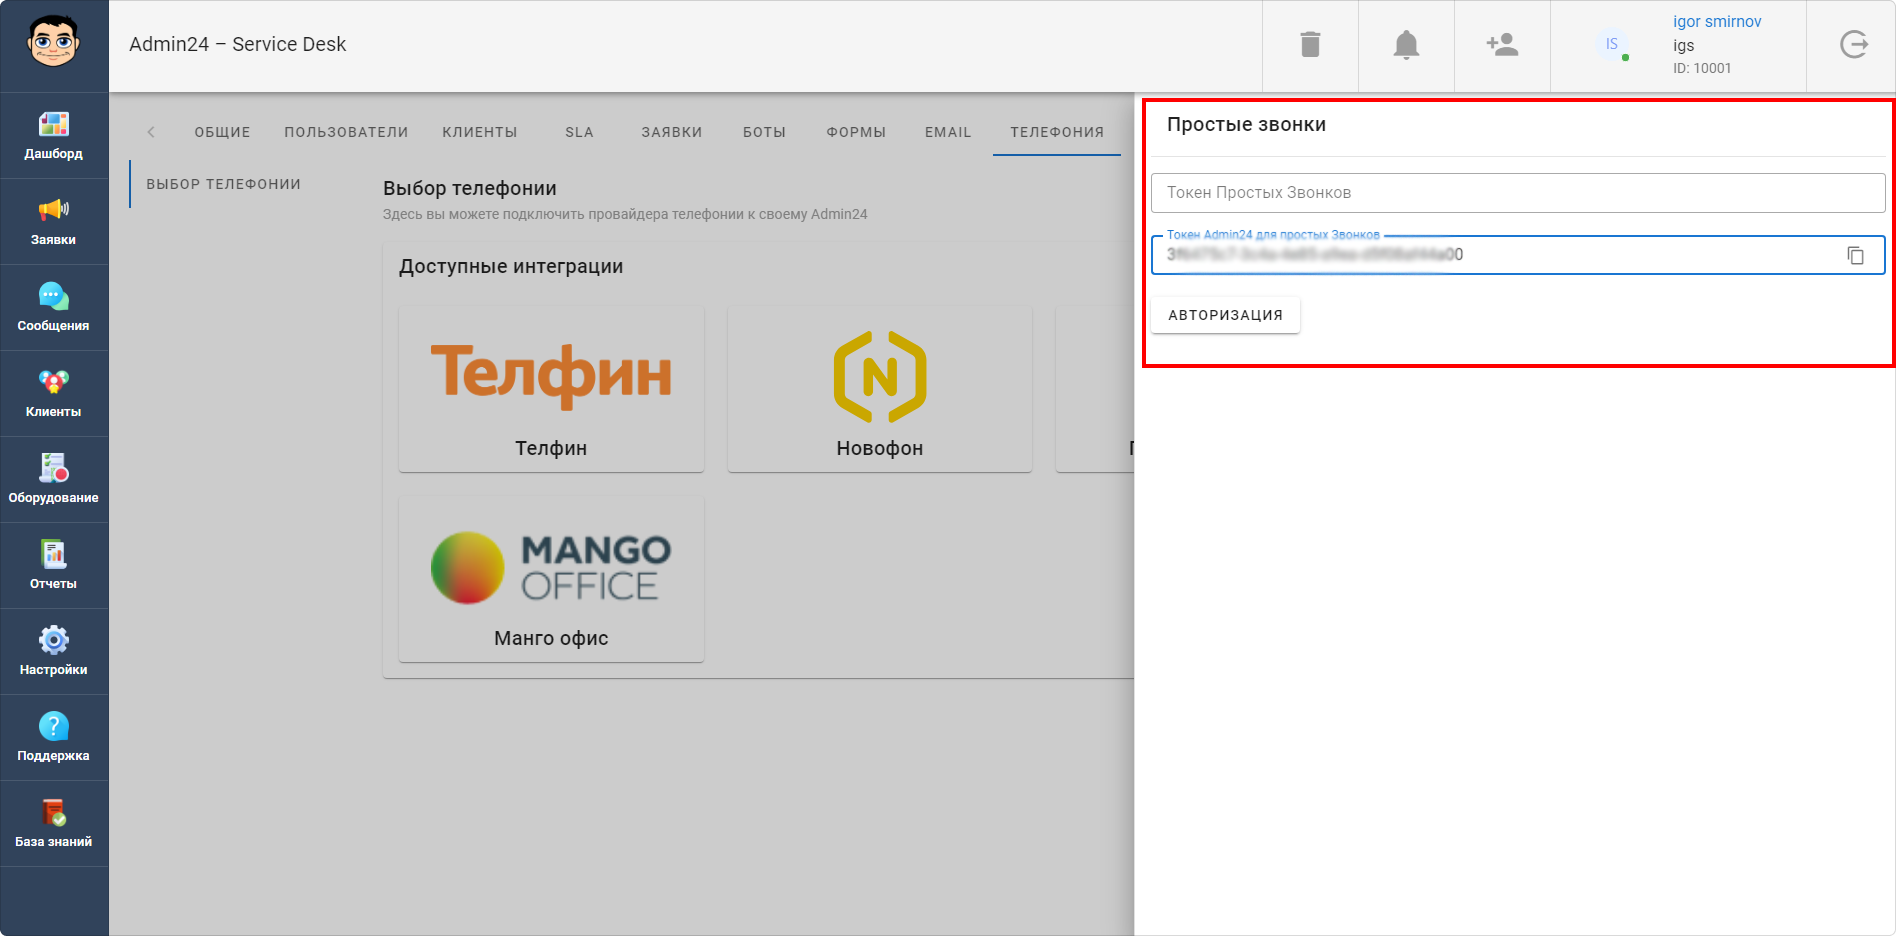Open the igor smirnov profile link
The image size is (1896, 936).
tap(1717, 21)
